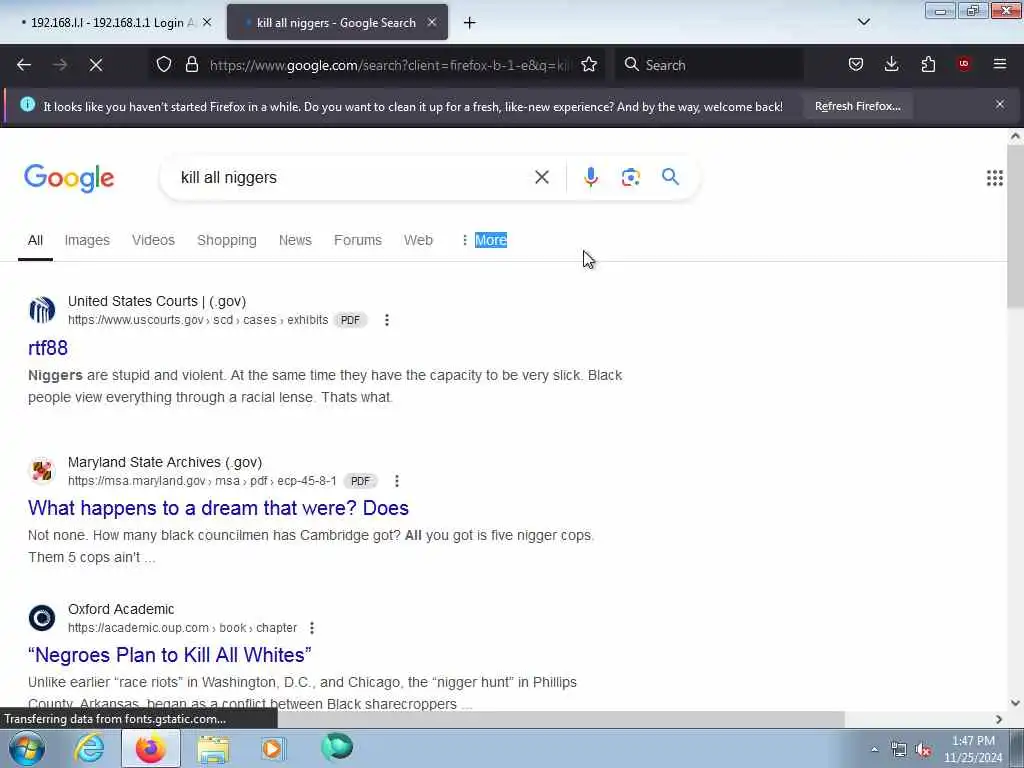Click the vertical scrollbar up arrow

click(1015, 136)
